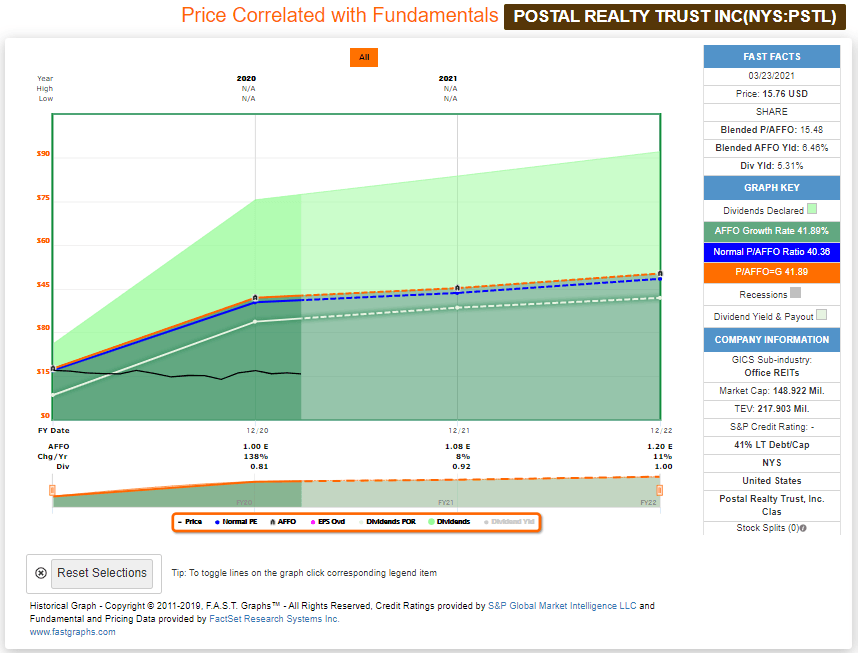
Task: Click the date 03/23/2021
Action: (772, 76)
